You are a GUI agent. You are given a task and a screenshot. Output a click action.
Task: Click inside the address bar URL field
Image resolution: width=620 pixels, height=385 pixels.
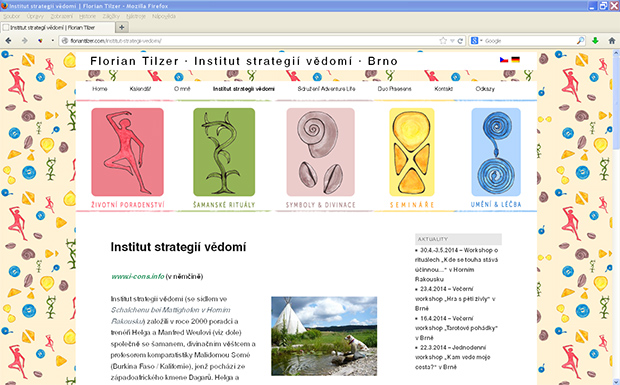(253, 41)
